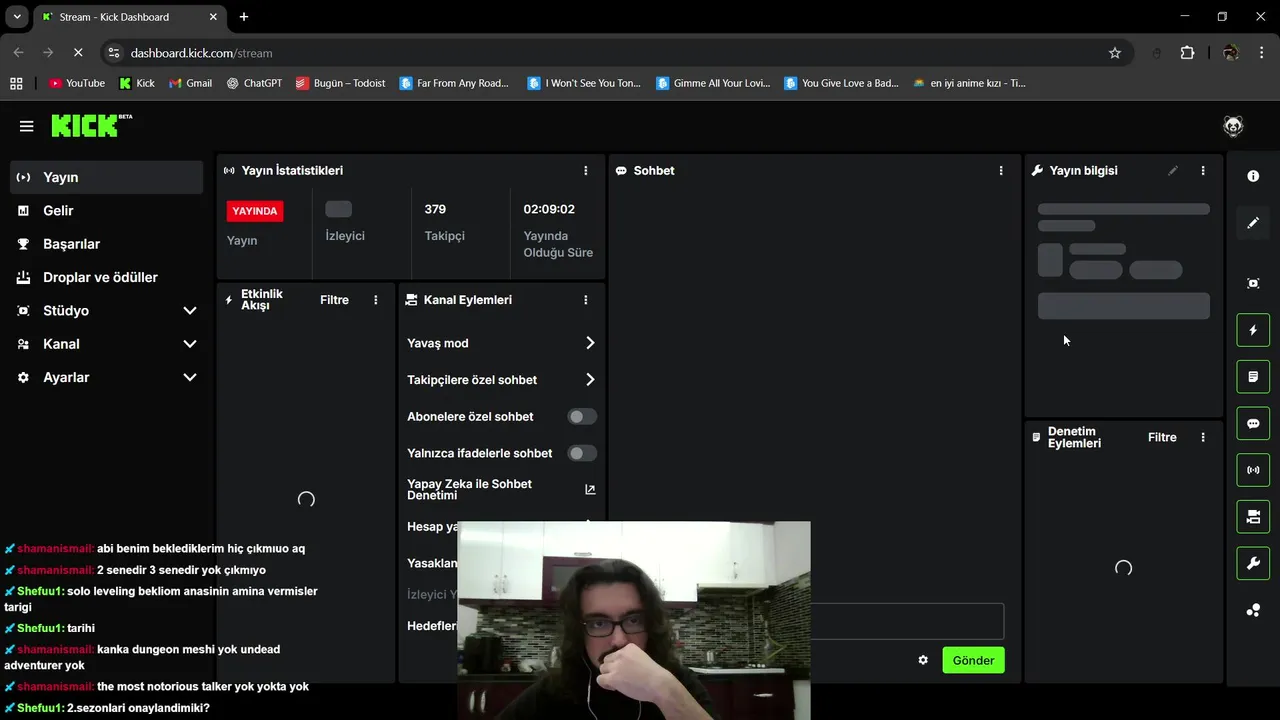Open Chrome apps grid in bookmarks bar
Viewport: 1280px width, 720px height.
16,83
